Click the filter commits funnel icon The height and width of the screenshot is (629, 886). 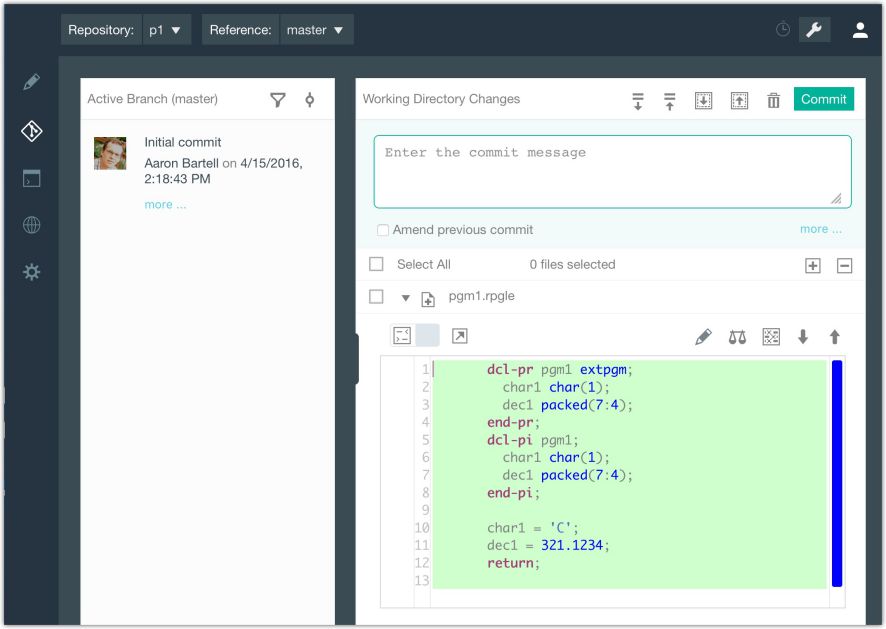pyautogui.click(x=277, y=100)
